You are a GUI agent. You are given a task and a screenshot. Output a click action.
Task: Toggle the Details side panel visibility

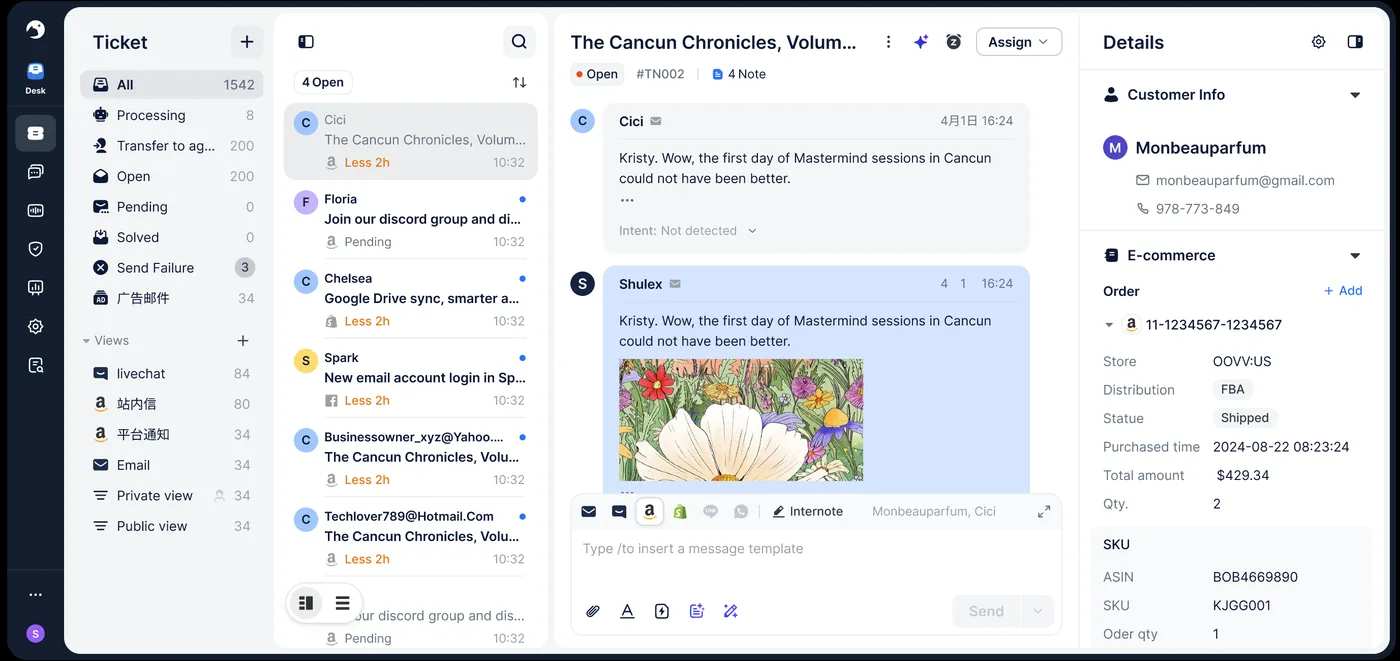click(x=1355, y=42)
